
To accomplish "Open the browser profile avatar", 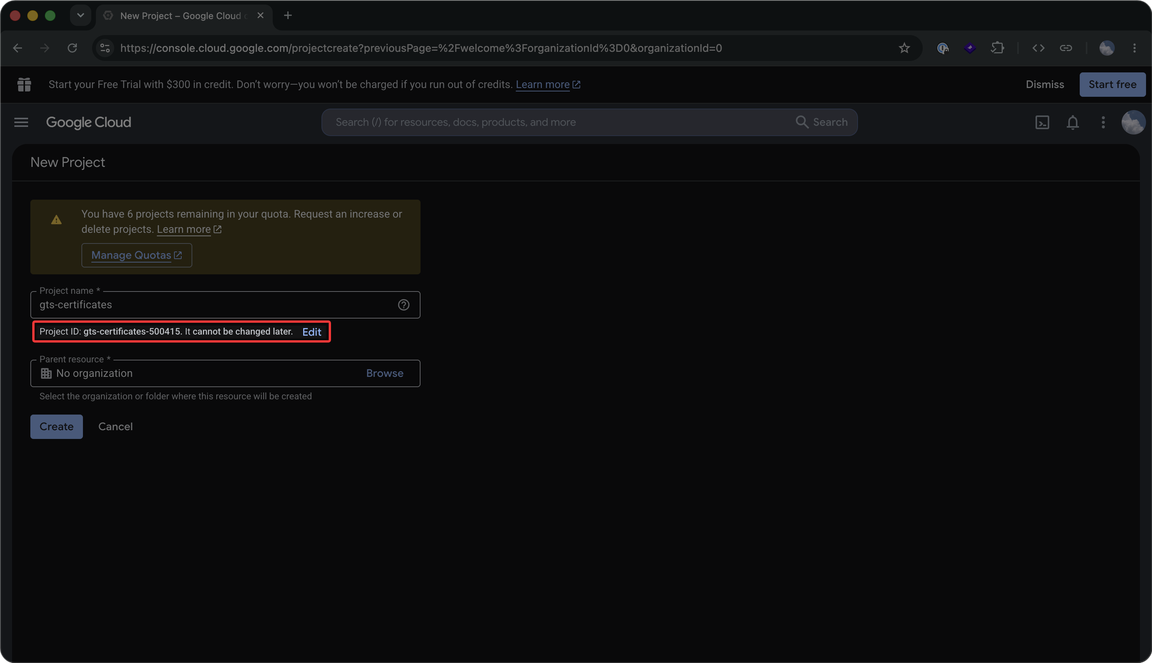I will [1106, 48].
